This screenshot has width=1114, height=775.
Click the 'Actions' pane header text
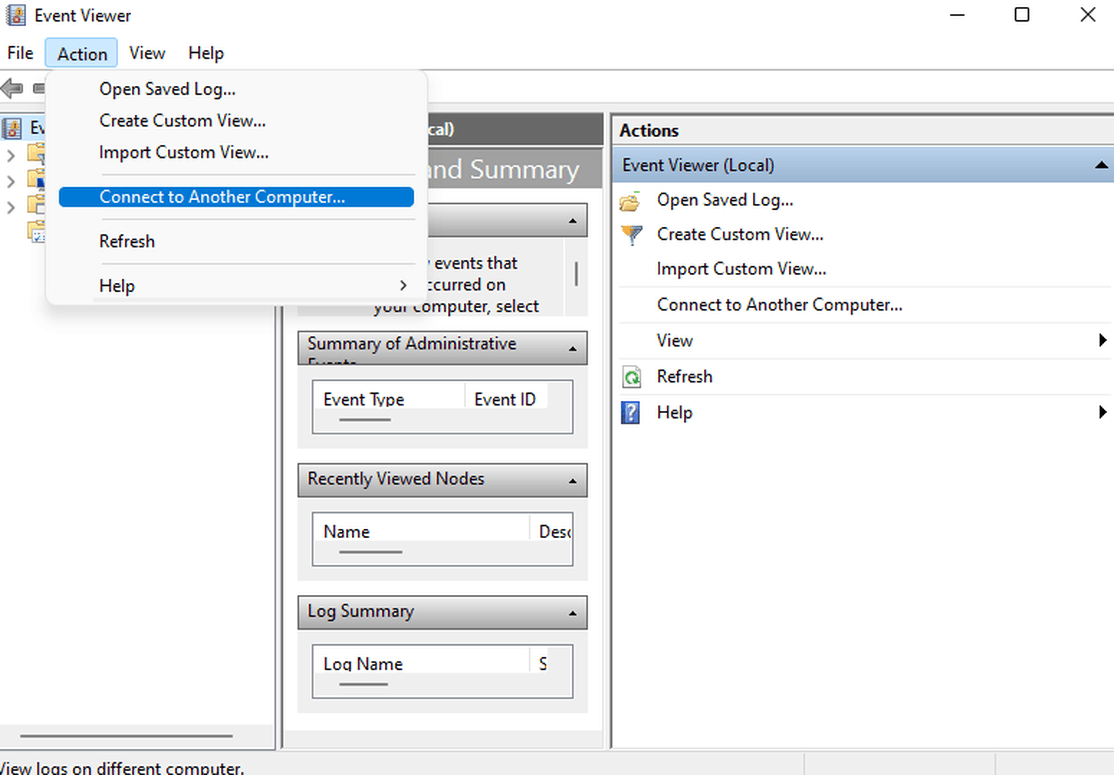click(x=649, y=131)
